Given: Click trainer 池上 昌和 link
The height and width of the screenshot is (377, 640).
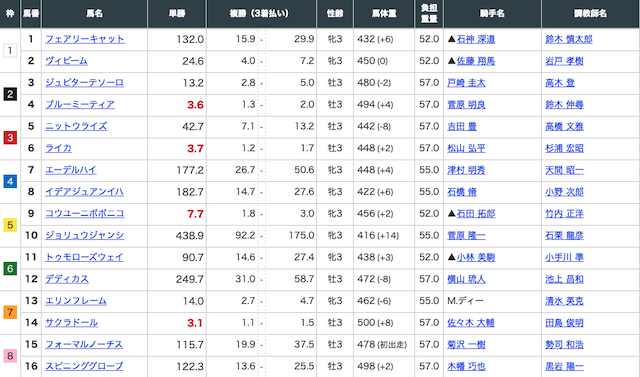Looking at the screenshot, I should click(564, 279).
